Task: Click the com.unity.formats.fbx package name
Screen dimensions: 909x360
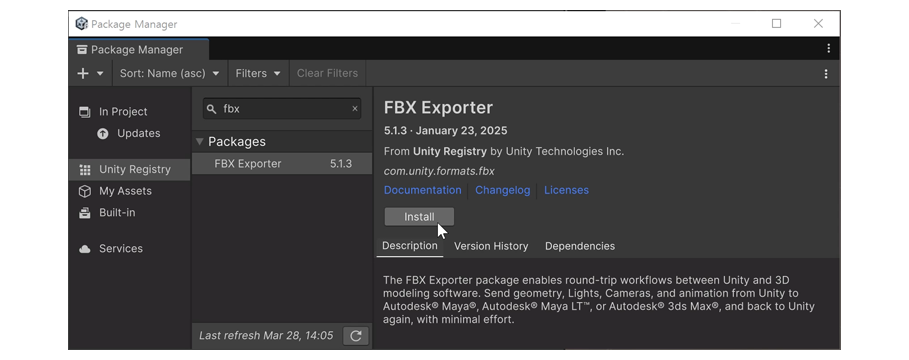Action: coord(439,171)
